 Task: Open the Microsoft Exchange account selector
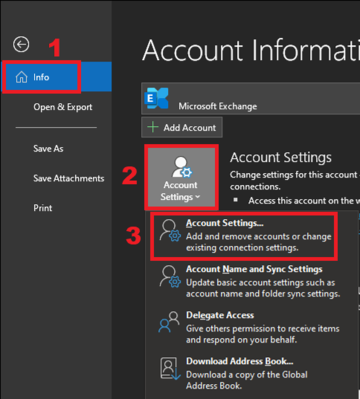click(x=250, y=99)
